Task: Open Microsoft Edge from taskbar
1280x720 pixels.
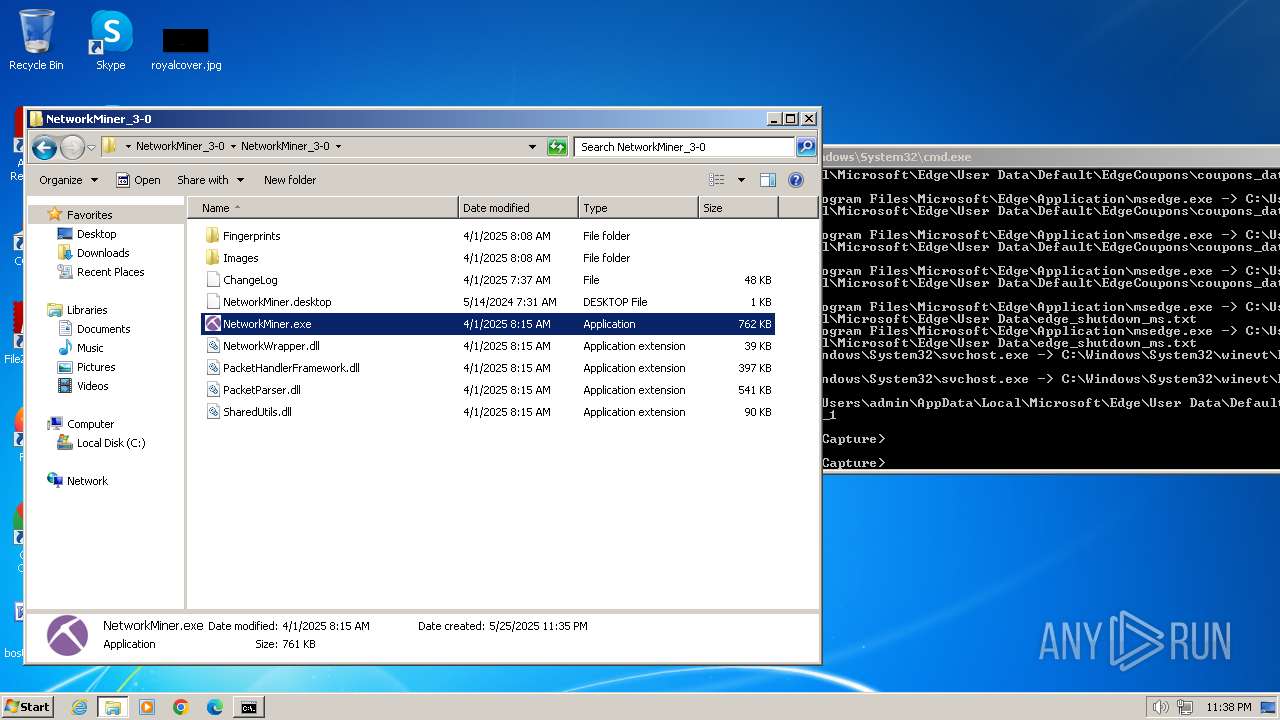Action: point(215,707)
